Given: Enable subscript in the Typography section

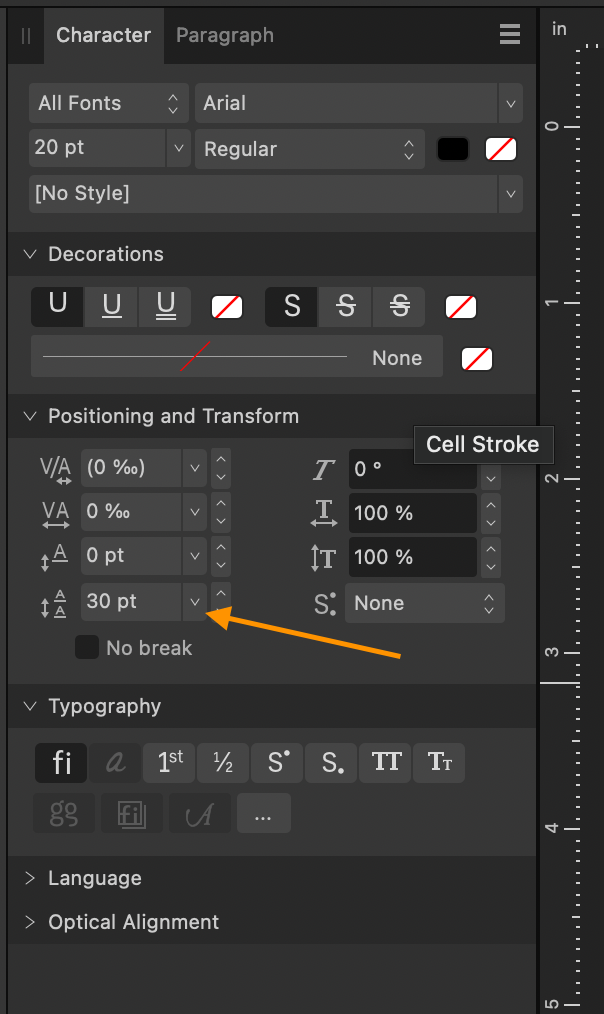Looking at the screenshot, I should (x=330, y=762).
